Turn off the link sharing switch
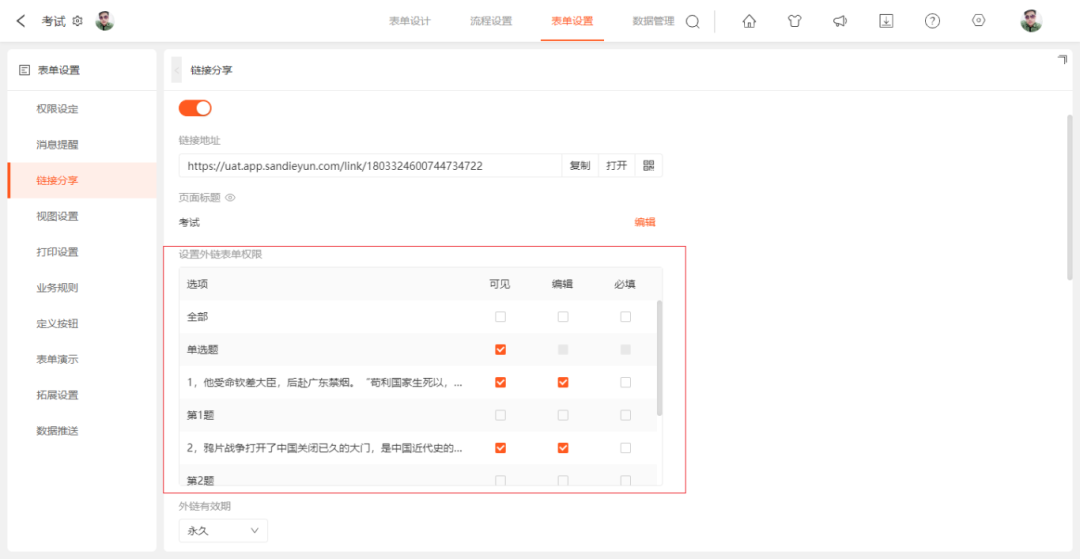The width and height of the screenshot is (1080, 559). click(195, 108)
